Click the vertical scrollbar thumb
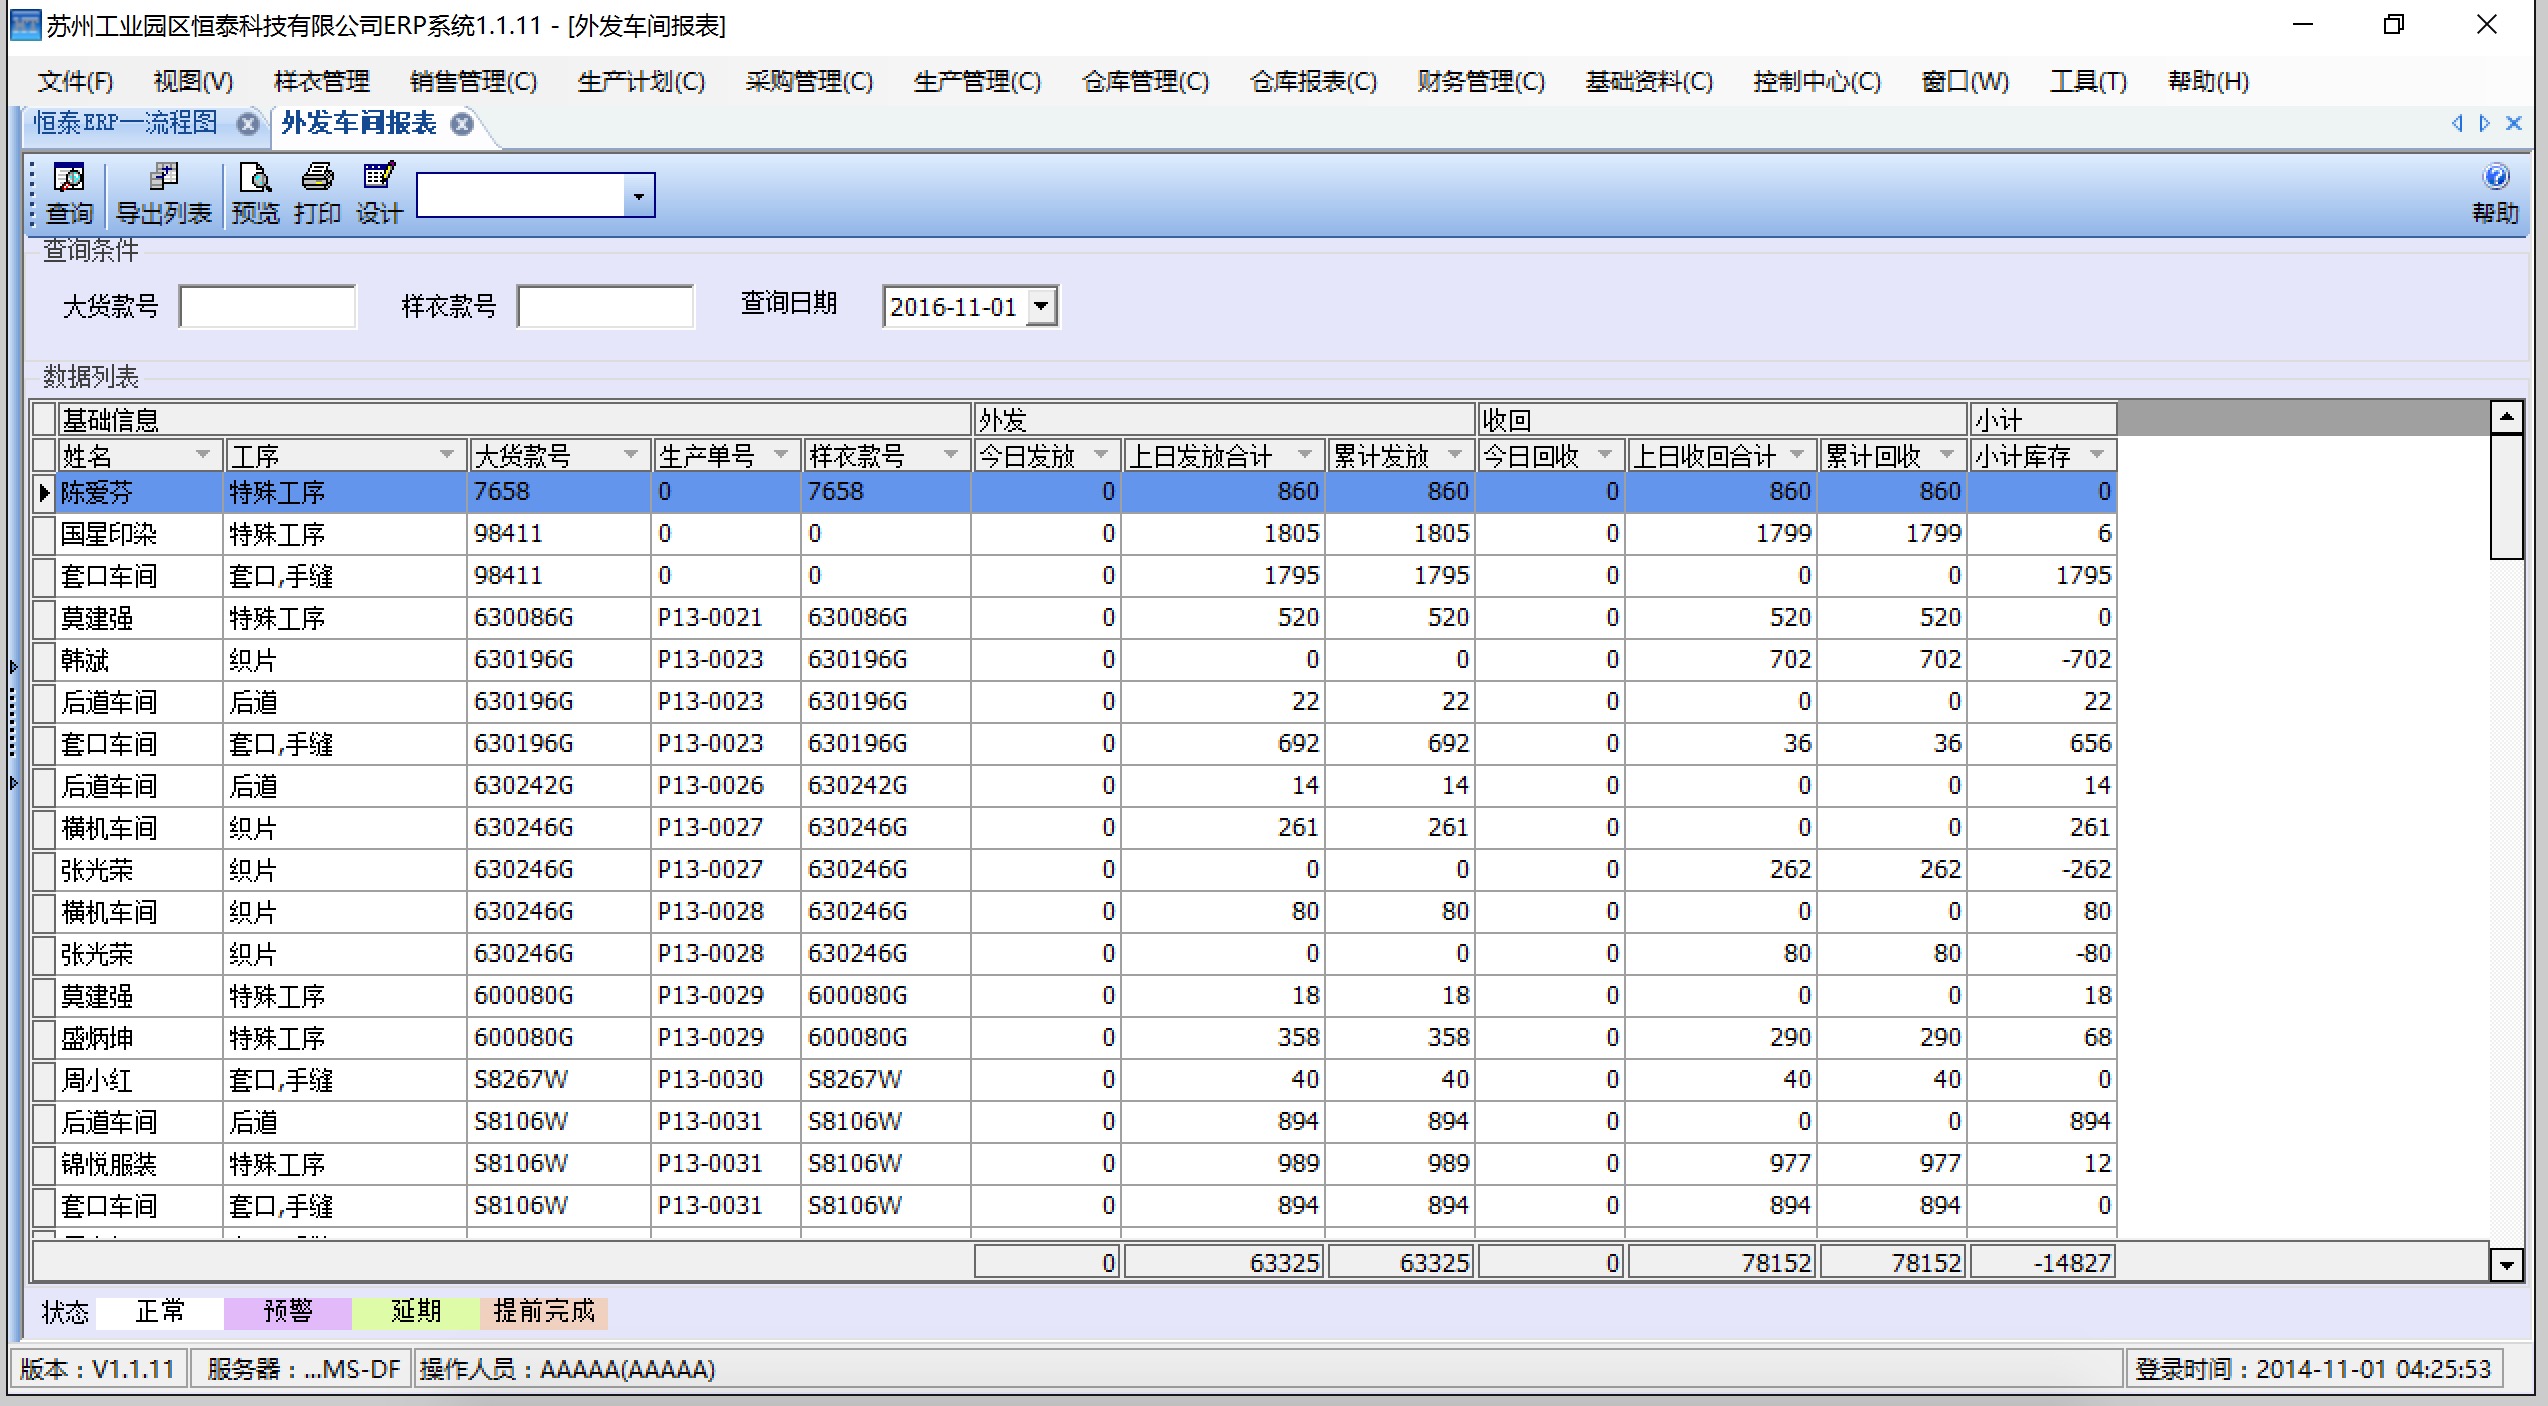This screenshot has height=1406, width=2548. click(x=2506, y=496)
